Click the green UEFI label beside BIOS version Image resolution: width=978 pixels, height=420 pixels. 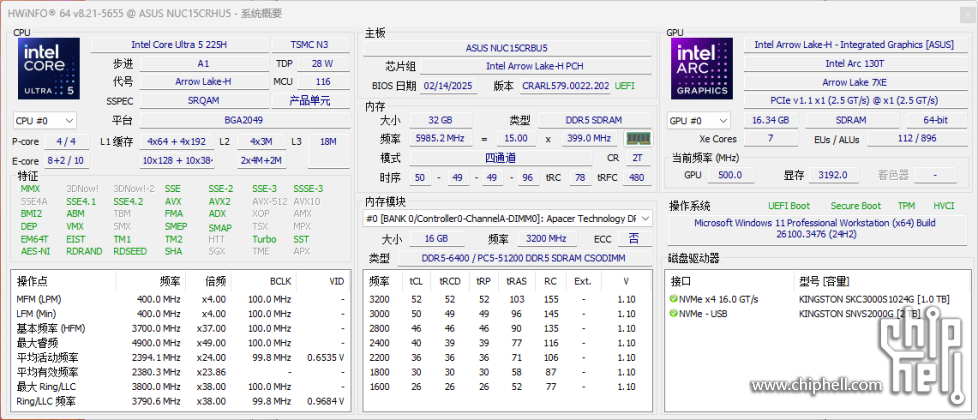(x=624, y=86)
